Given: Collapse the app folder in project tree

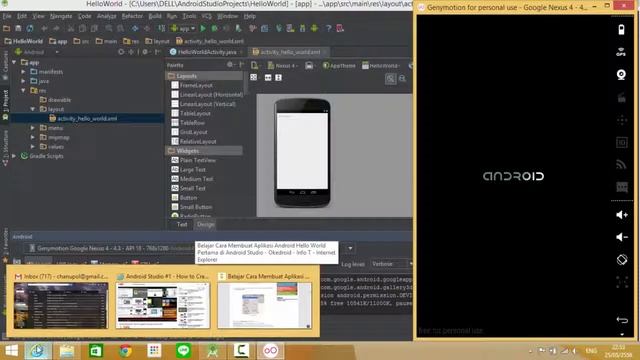Looking at the screenshot, I should coord(14,62).
